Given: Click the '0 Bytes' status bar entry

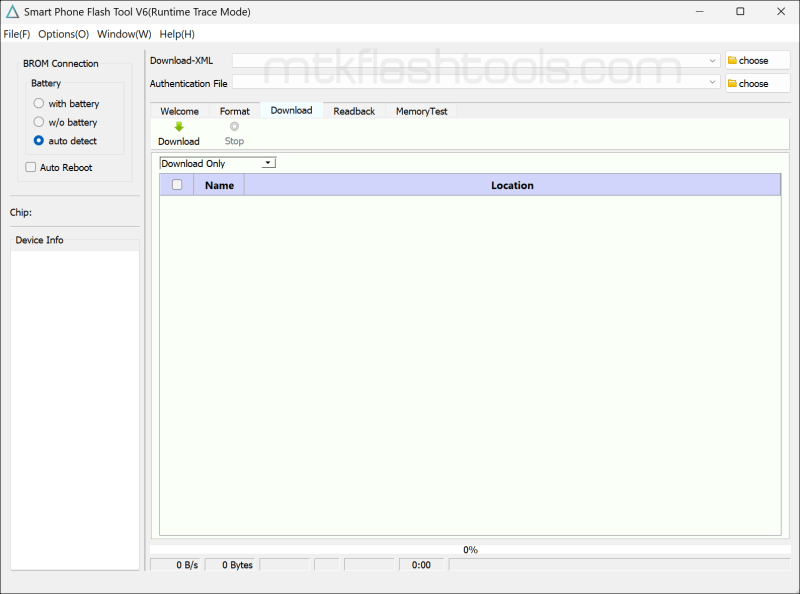Looking at the screenshot, I should tap(231, 565).
